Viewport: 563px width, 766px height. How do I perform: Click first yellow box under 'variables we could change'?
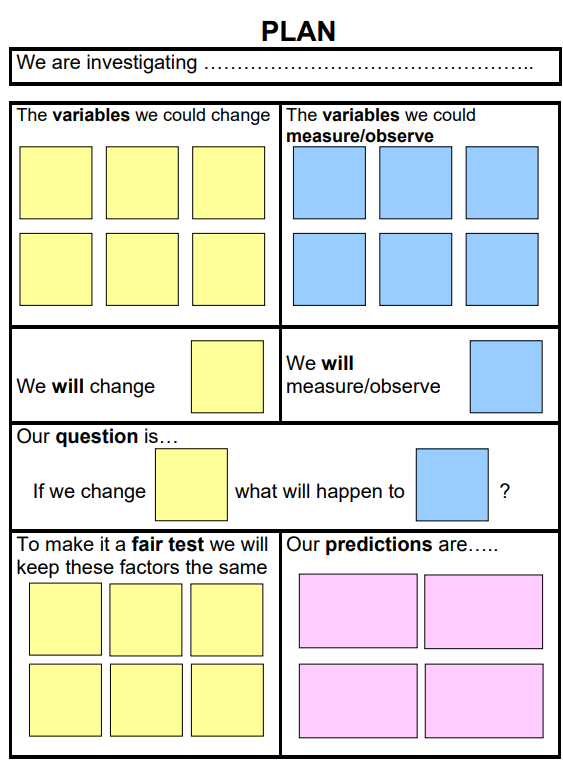coord(56,183)
